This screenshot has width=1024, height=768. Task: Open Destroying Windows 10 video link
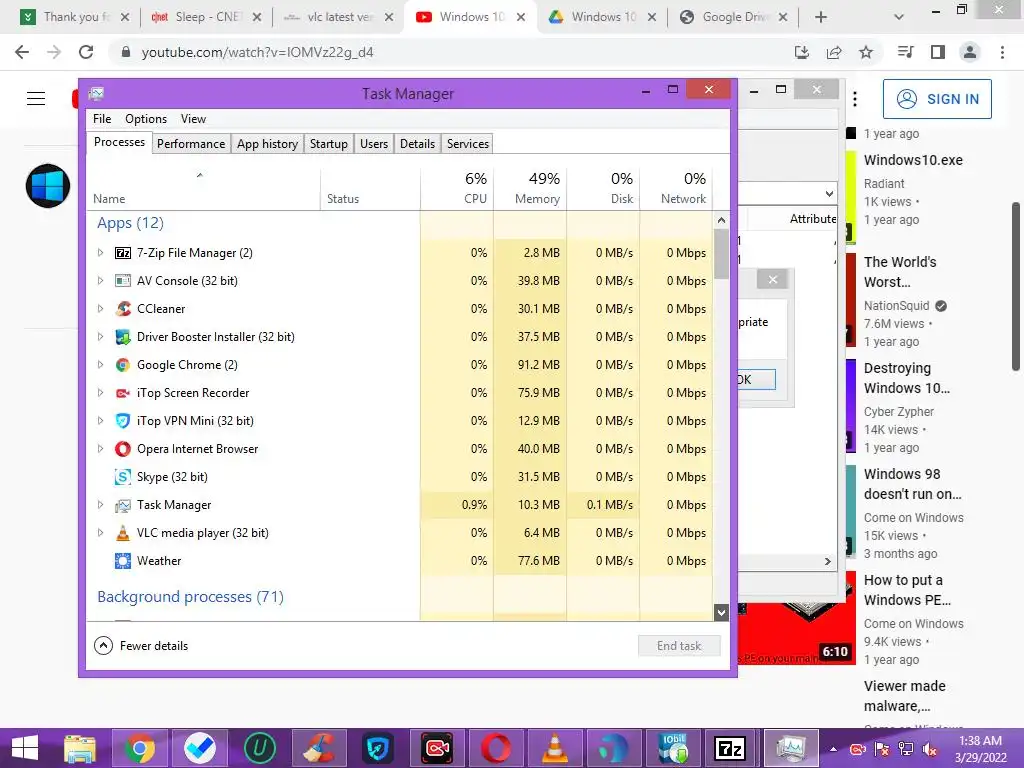[x=906, y=378]
